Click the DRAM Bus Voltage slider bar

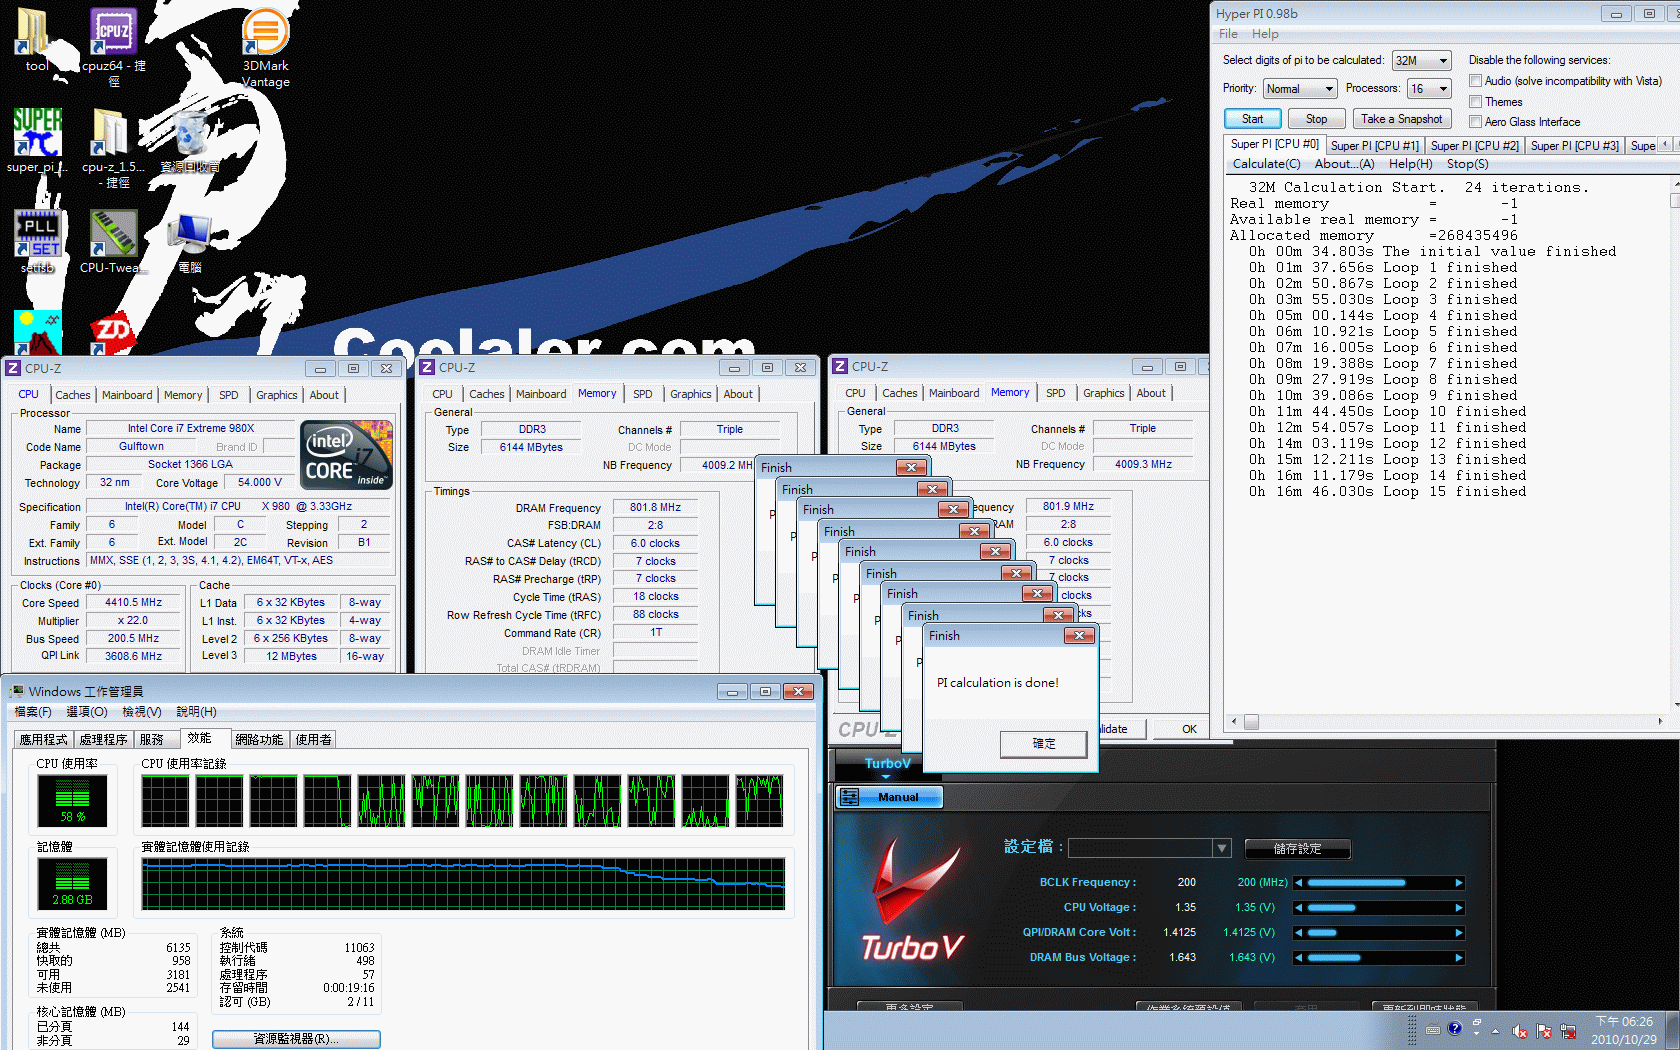pos(1379,958)
